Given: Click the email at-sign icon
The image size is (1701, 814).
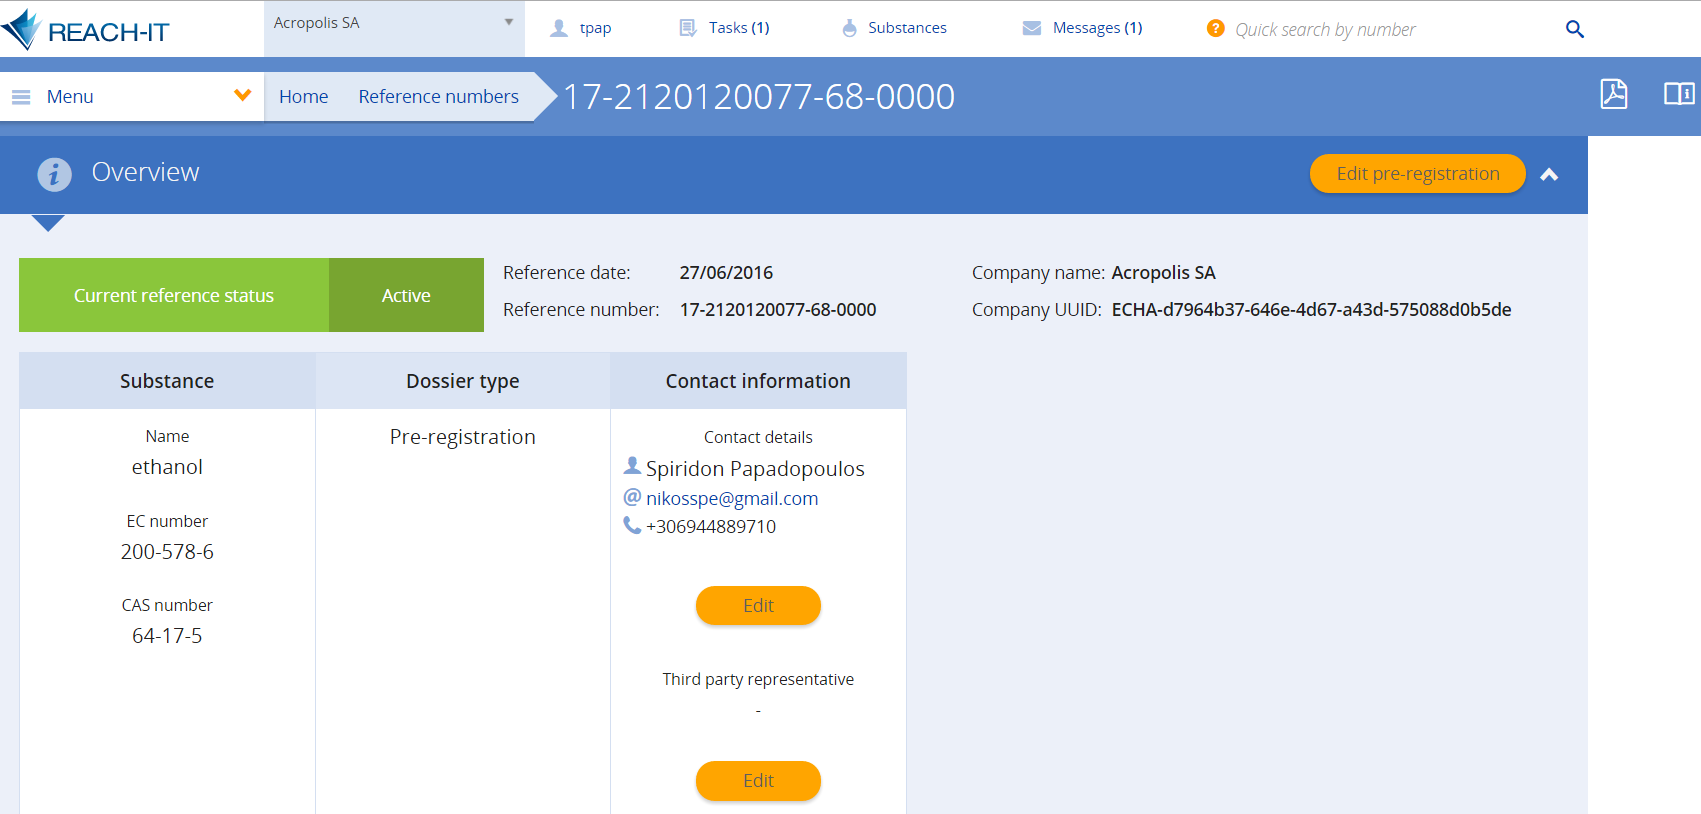Looking at the screenshot, I should pyautogui.click(x=632, y=497).
